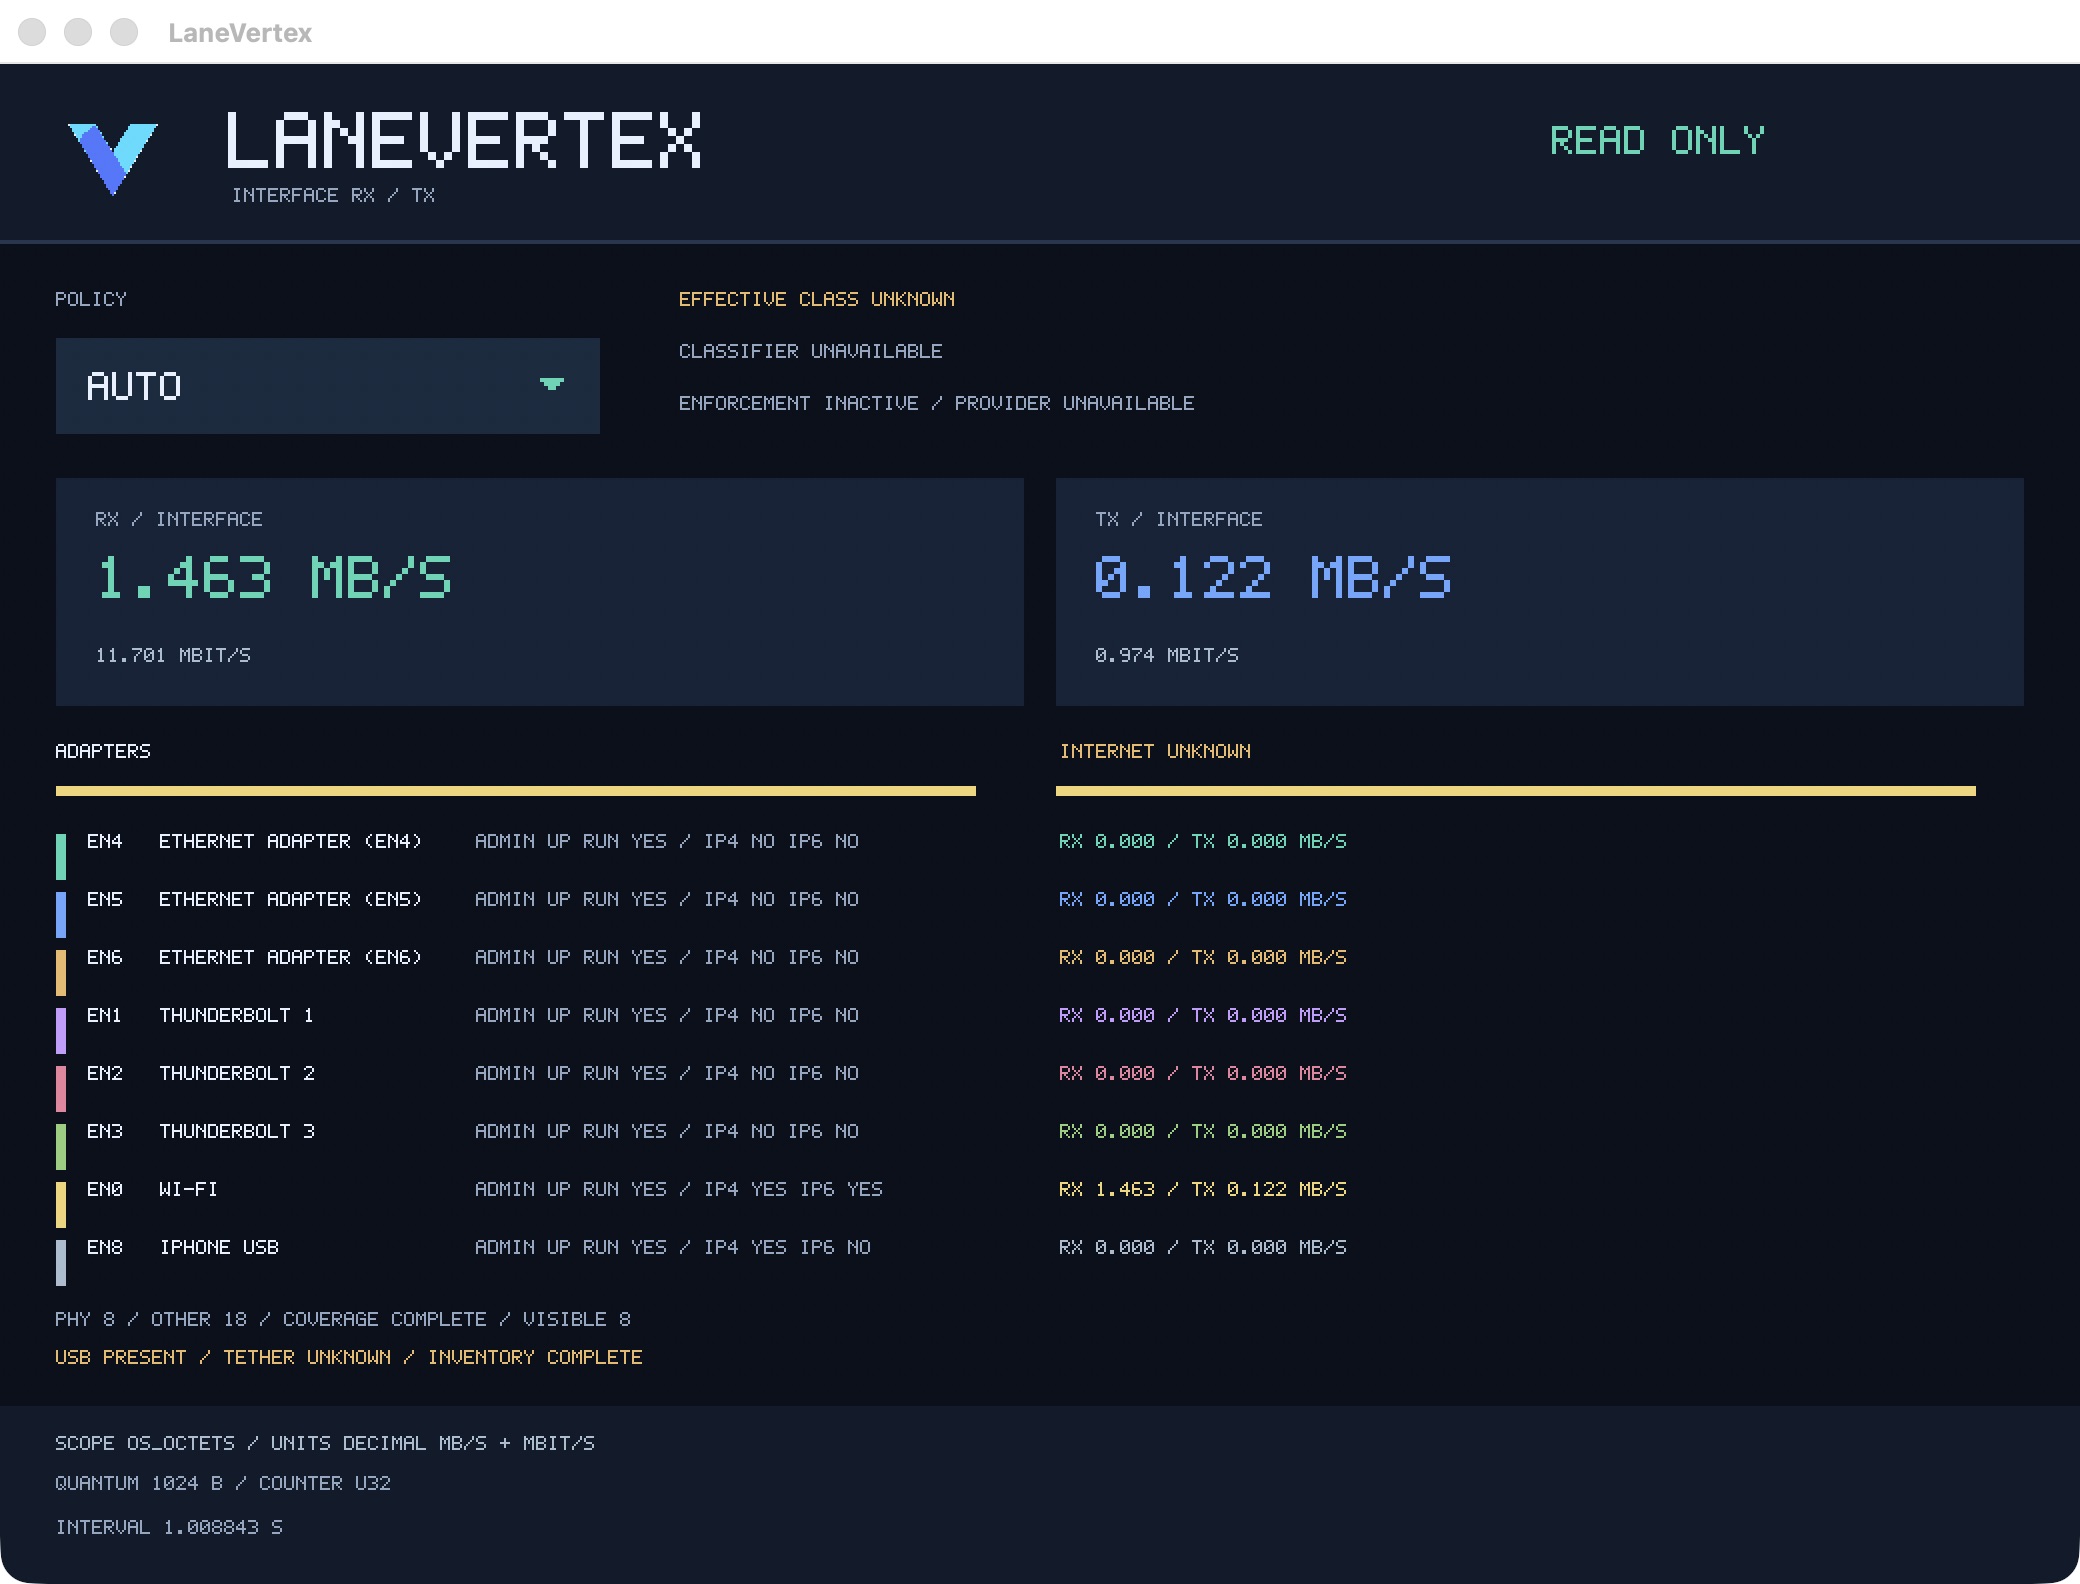Click the 11.701 MBIT/S RX reading
Image resolution: width=2080 pixels, height=1584 pixels.
tap(173, 655)
